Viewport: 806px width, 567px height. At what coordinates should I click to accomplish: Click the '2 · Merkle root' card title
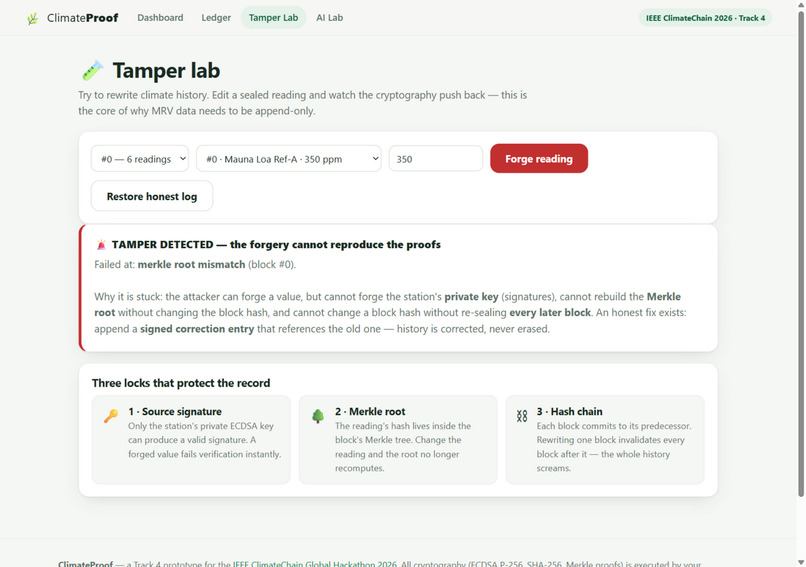click(370, 411)
